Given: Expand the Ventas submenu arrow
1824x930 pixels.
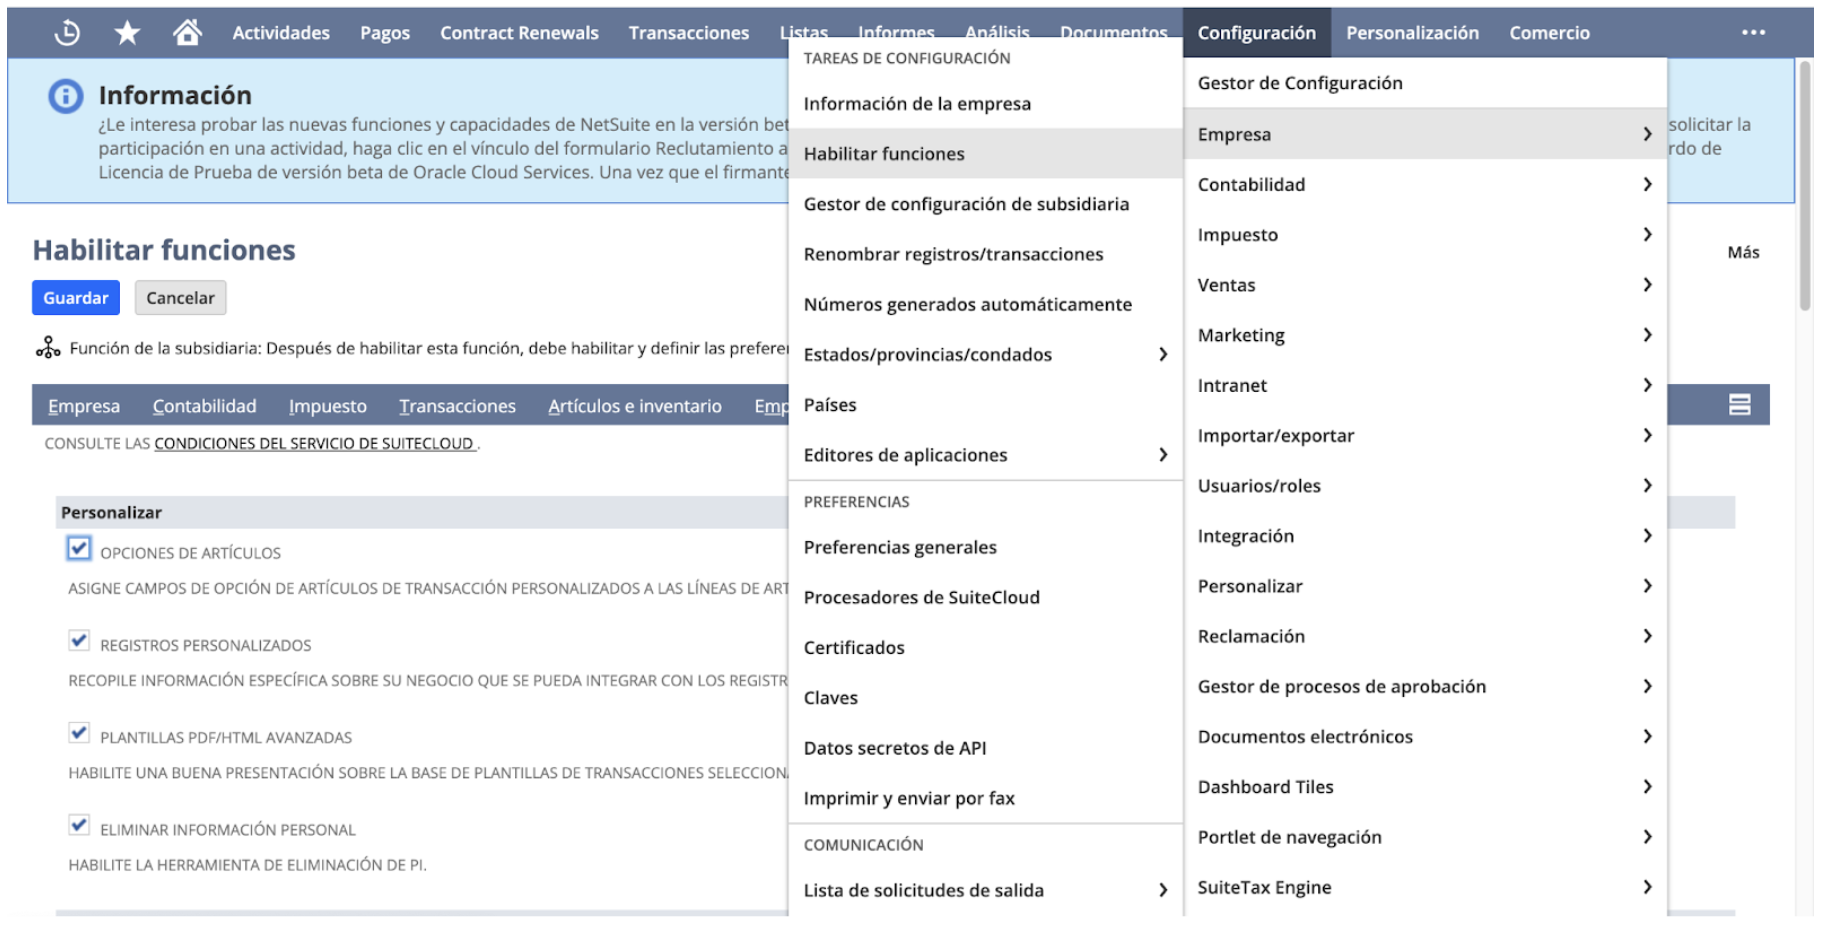Looking at the screenshot, I should [1647, 285].
